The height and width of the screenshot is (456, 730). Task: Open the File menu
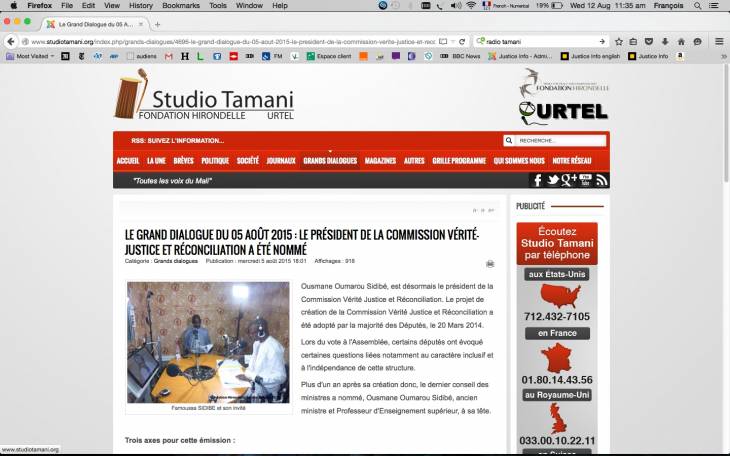coord(67,6)
